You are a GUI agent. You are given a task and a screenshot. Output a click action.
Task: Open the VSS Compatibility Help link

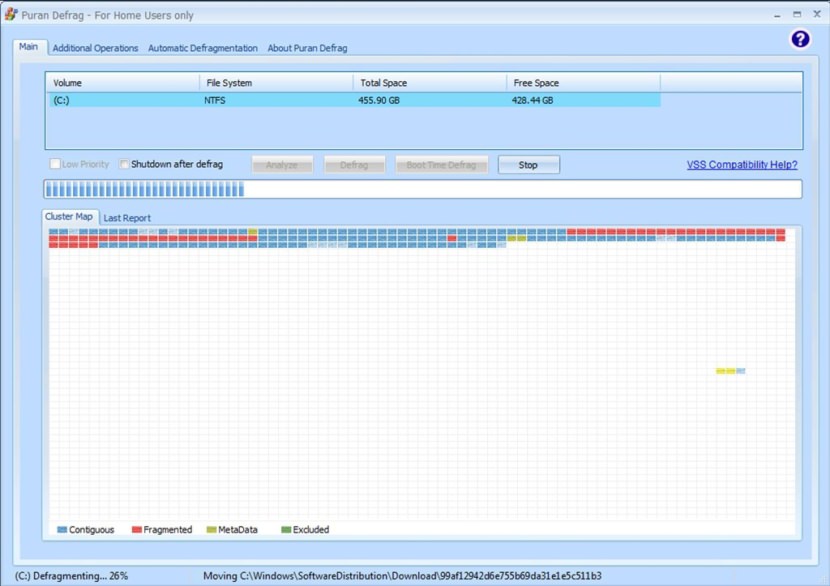tap(742, 165)
